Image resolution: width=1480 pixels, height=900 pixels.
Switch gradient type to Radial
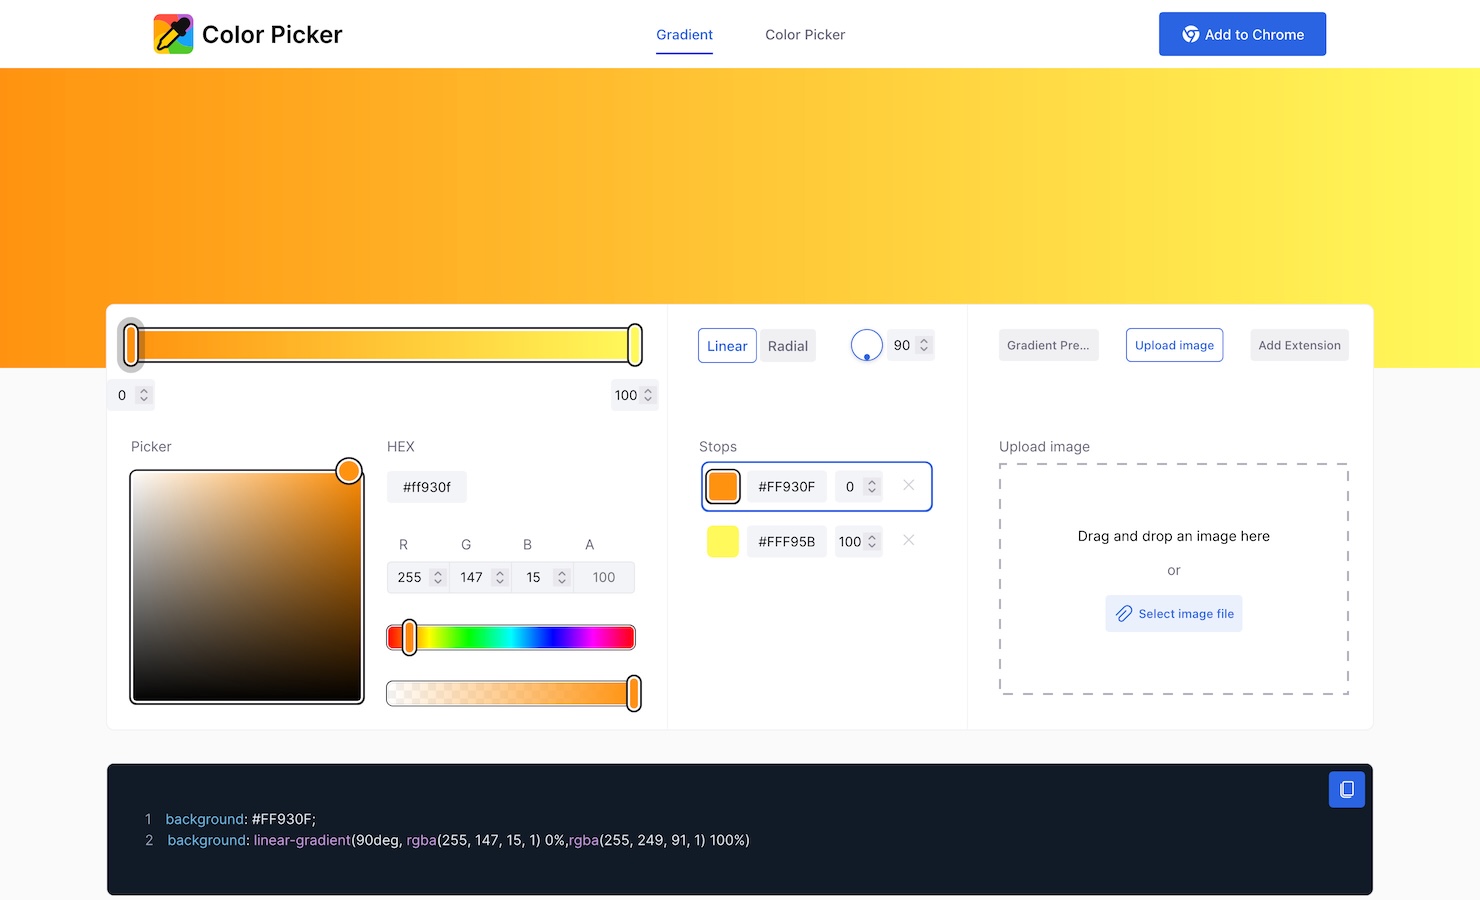tap(787, 346)
